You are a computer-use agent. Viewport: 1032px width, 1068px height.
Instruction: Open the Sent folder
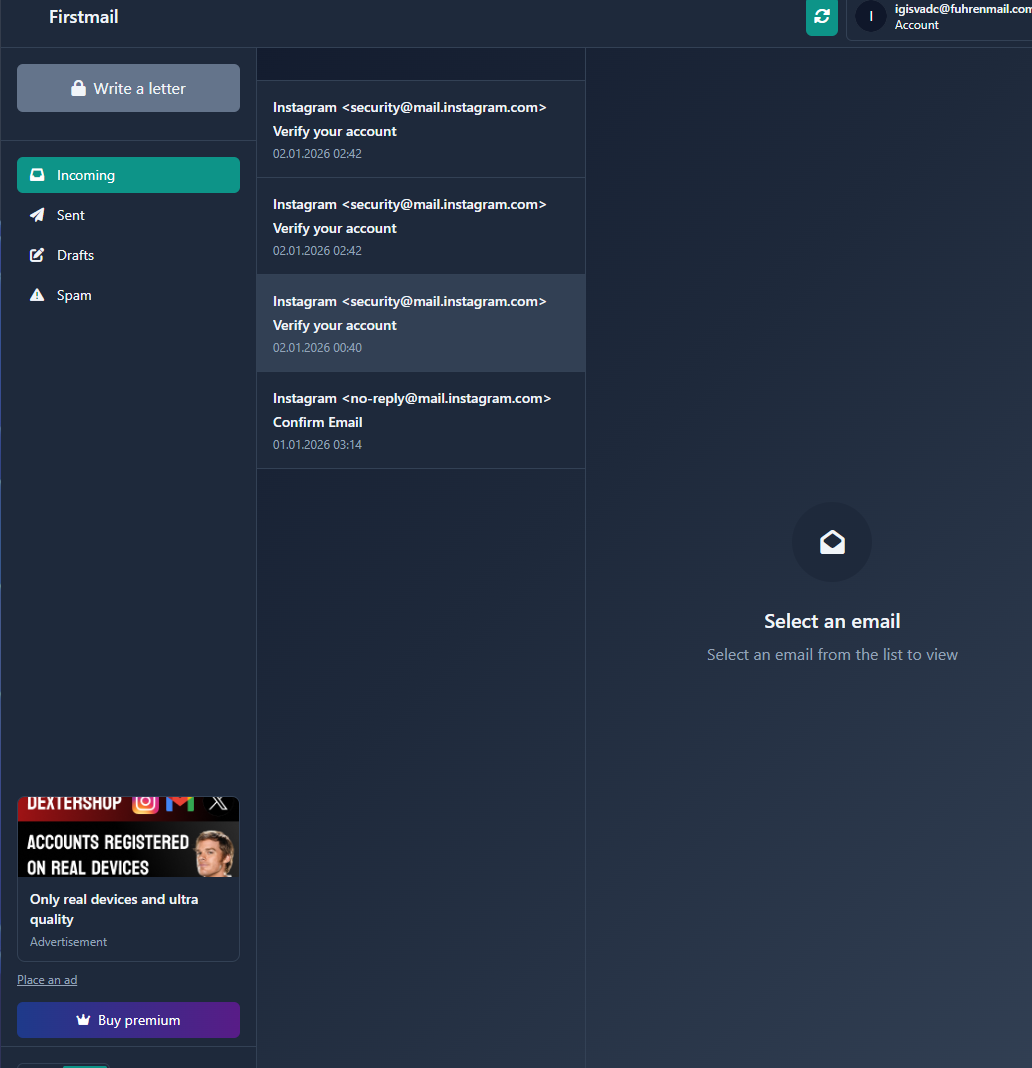coord(128,215)
